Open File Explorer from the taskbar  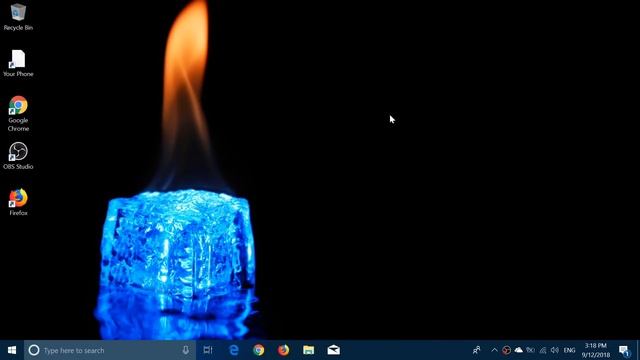click(309, 350)
